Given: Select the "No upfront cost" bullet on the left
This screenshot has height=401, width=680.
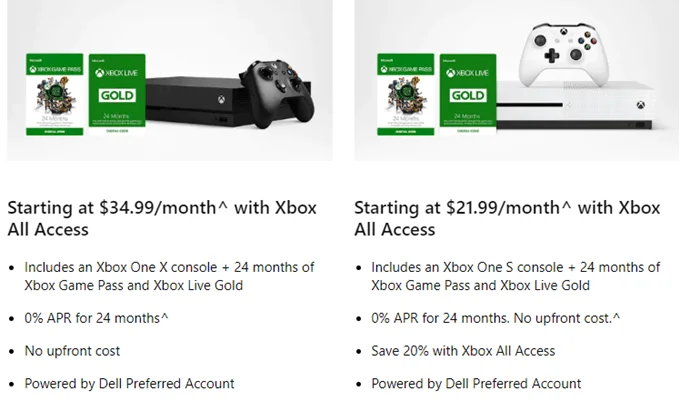Looking at the screenshot, I should (x=74, y=351).
